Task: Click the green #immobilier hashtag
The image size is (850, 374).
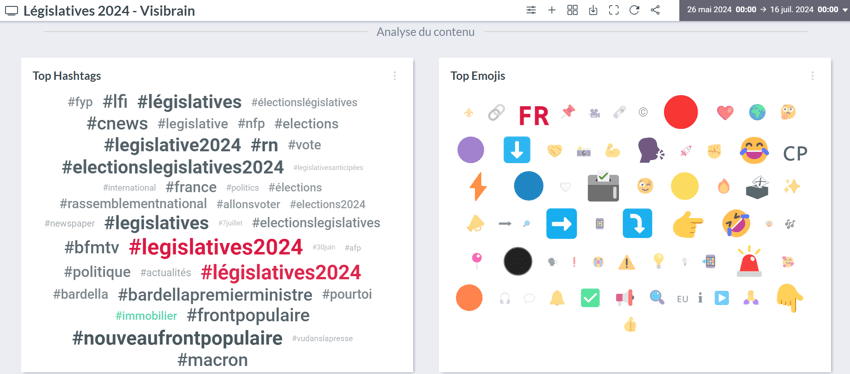Action: pyautogui.click(x=146, y=315)
